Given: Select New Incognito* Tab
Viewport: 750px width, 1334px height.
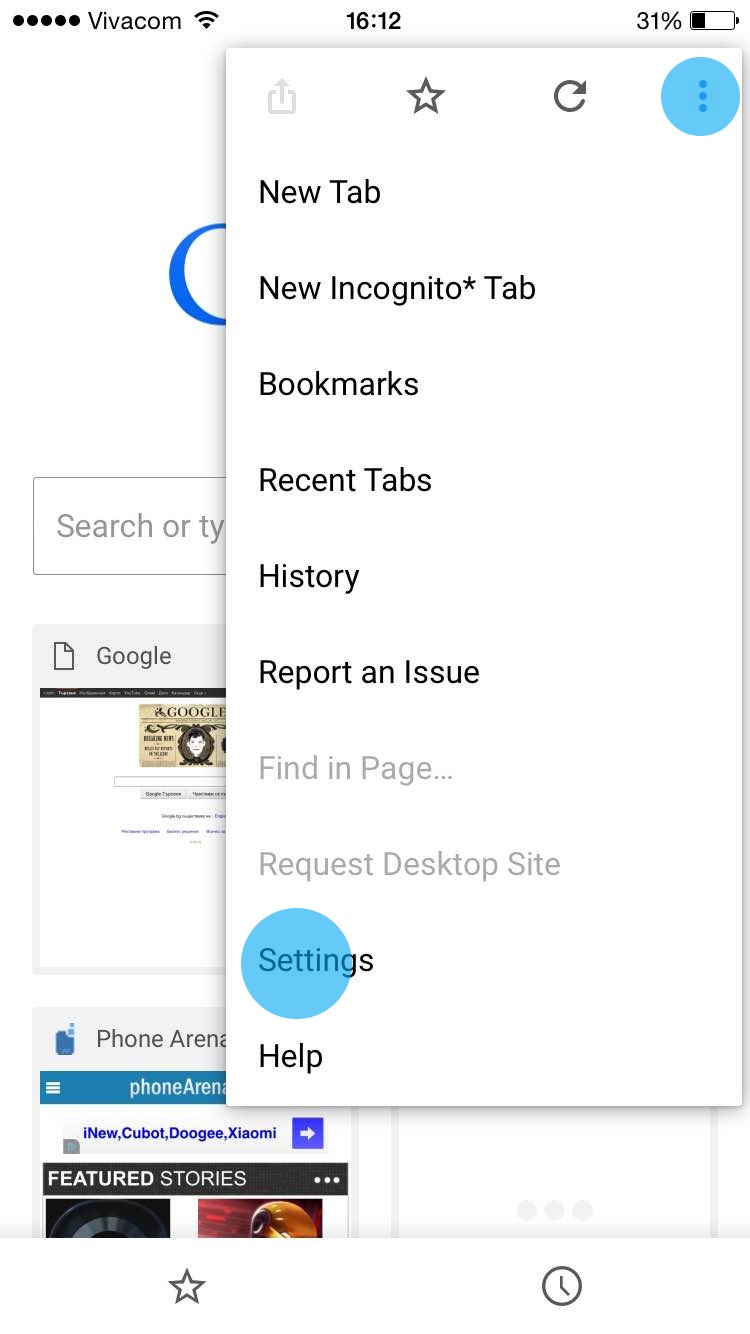Looking at the screenshot, I should tap(397, 288).
